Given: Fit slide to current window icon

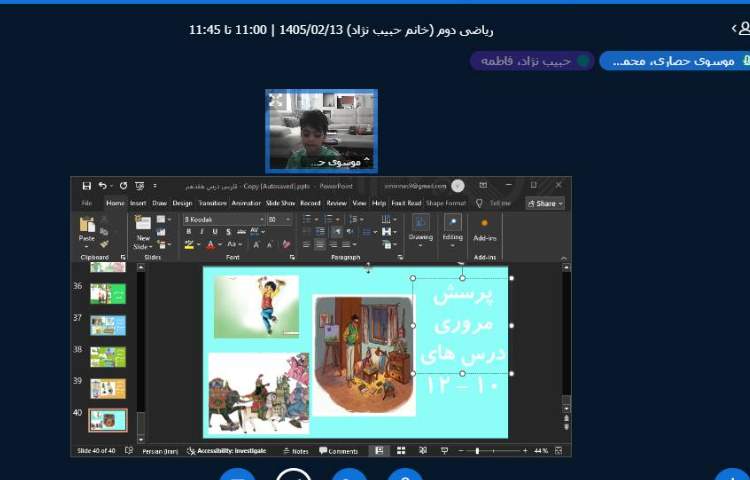Looking at the screenshot, I should [x=558, y=451].
